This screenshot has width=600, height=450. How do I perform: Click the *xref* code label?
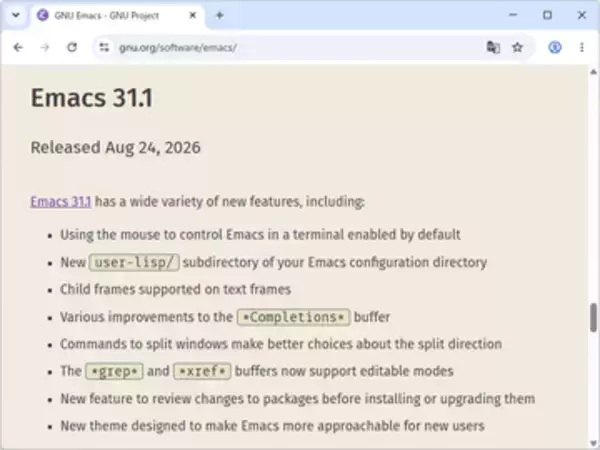(202, 372)
